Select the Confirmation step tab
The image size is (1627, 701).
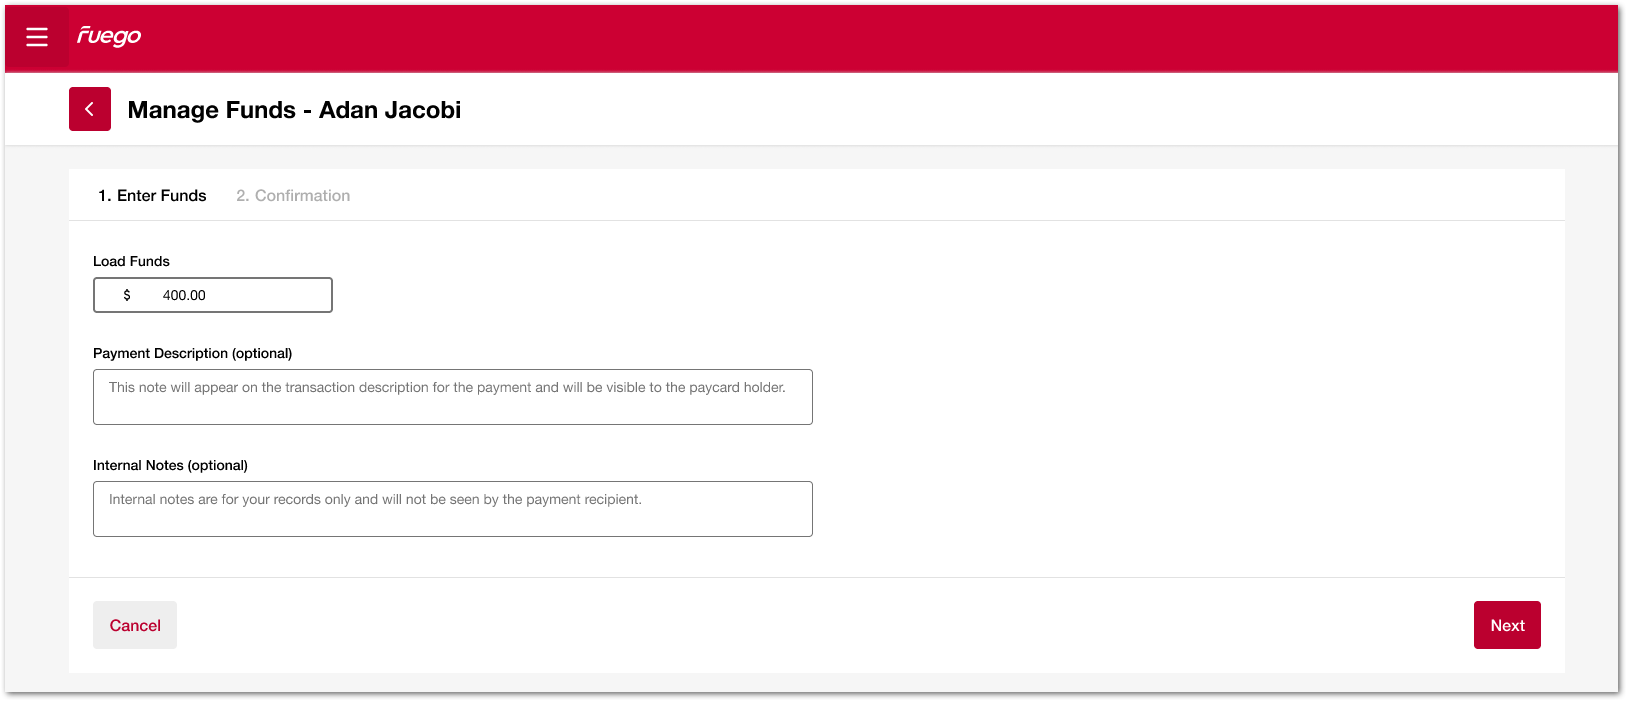[x=293, y=196]
